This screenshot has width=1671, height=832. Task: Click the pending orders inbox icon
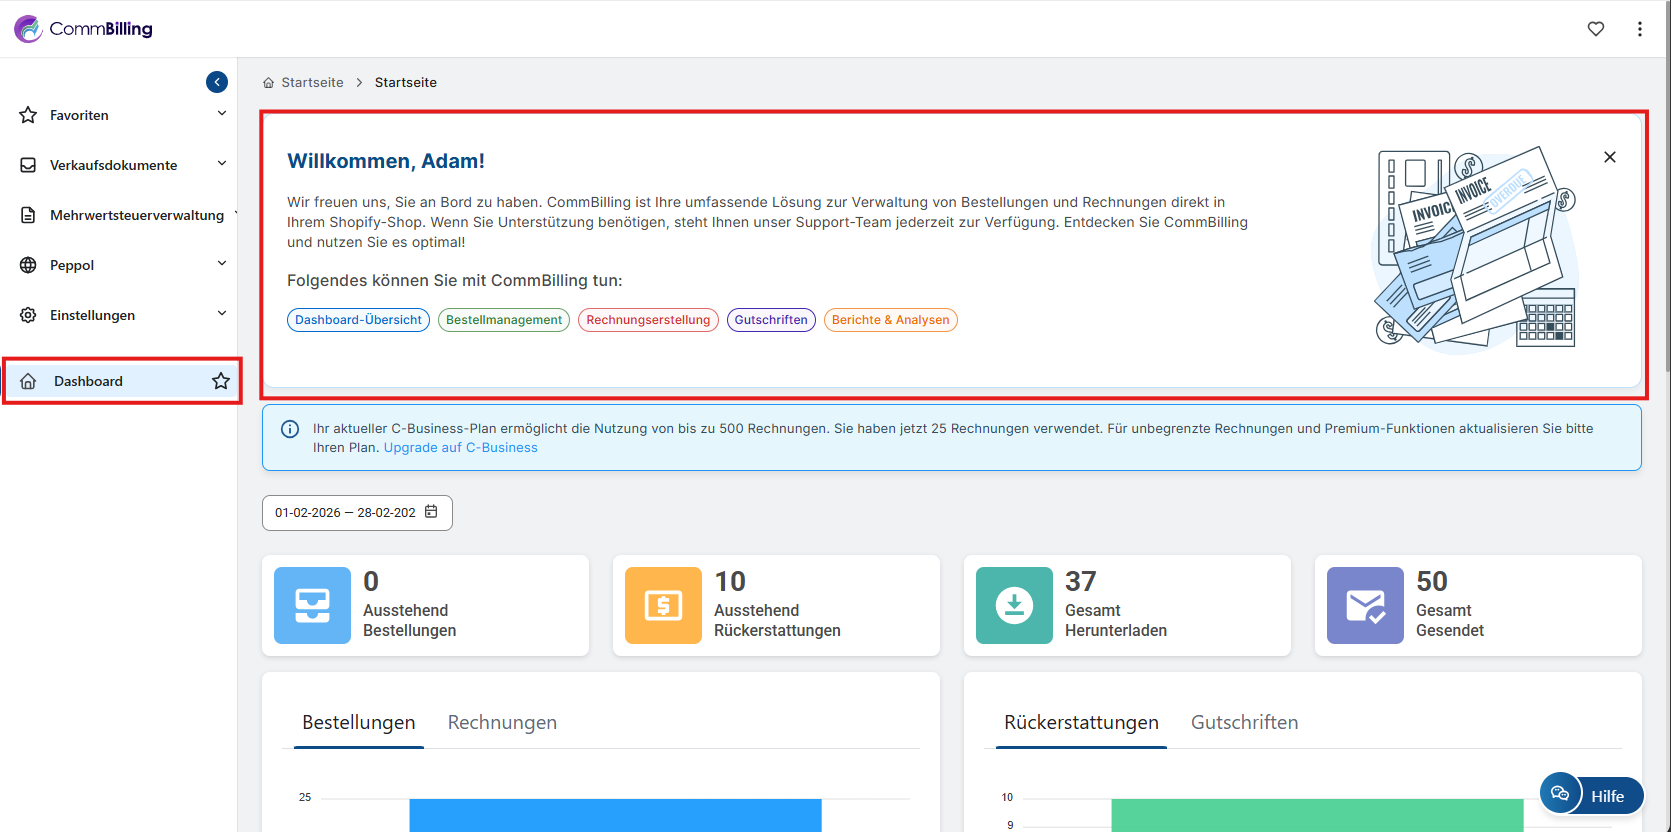312,606
